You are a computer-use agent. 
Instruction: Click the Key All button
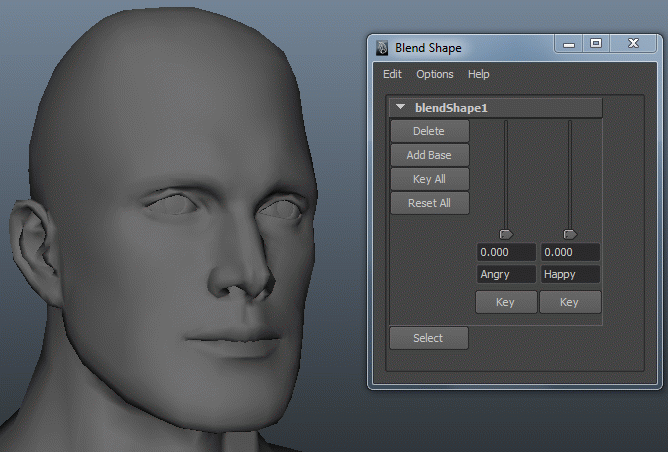coord(429,179)
